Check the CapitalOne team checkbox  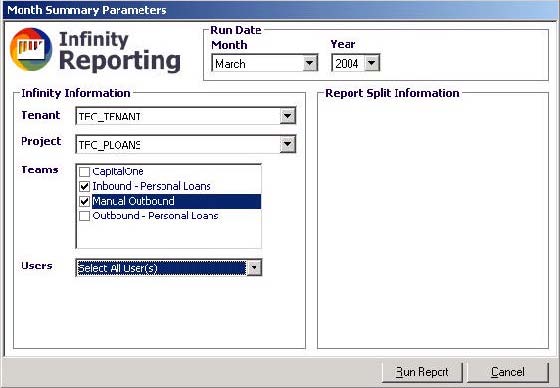click(84, 172)
